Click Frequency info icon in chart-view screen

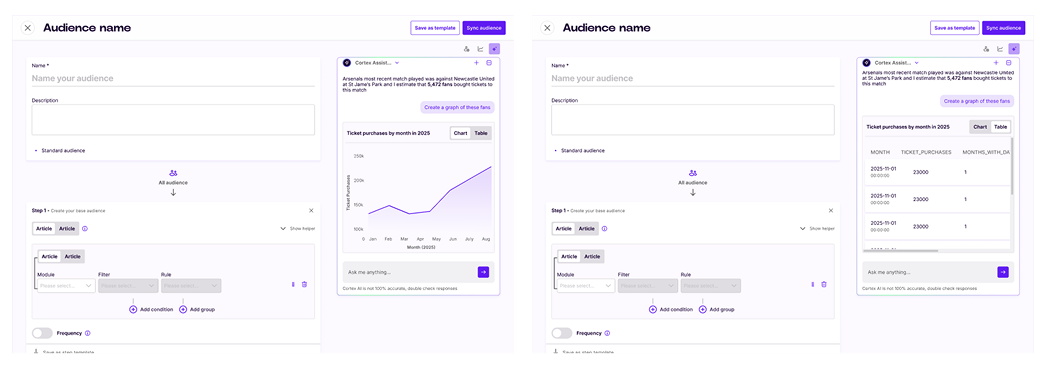tap(88, 333)
